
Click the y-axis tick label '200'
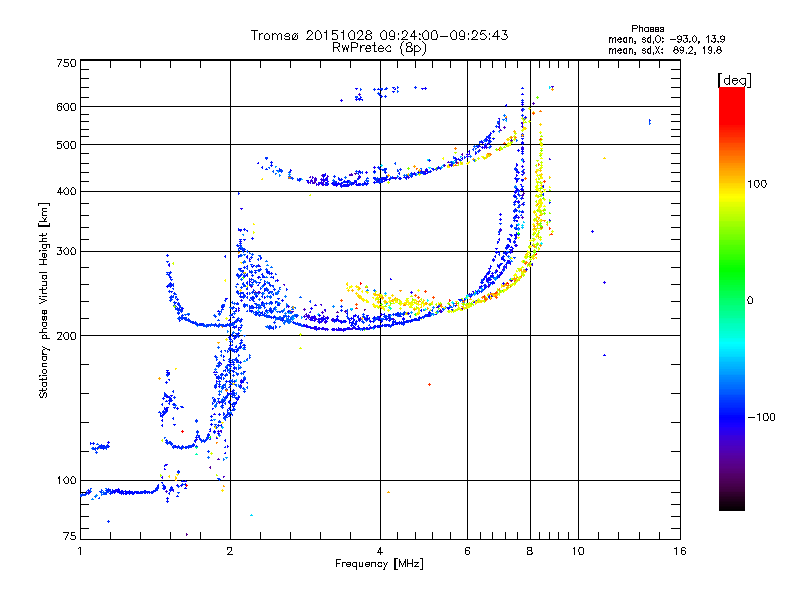(67, 336)
